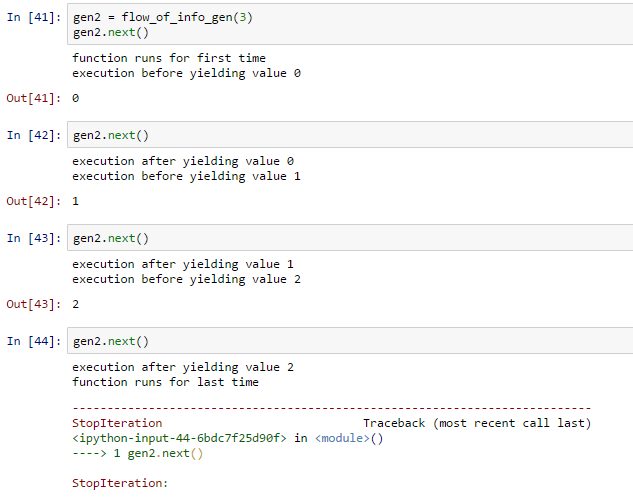Click the 'function runs for first time' output
This screenshot has height=503, width=633.
pos(169,58)
